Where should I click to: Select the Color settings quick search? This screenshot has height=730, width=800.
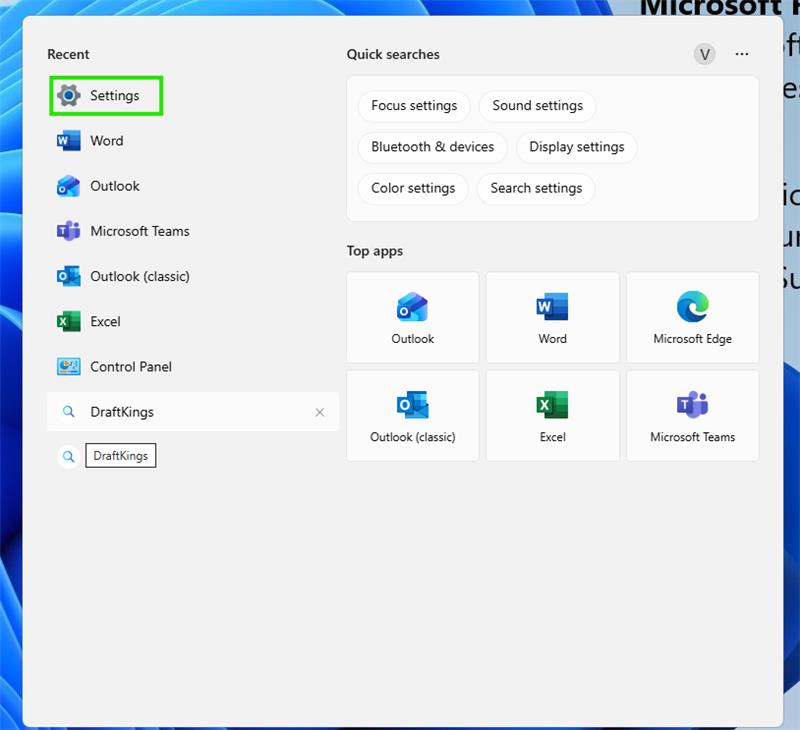point(413,188)
